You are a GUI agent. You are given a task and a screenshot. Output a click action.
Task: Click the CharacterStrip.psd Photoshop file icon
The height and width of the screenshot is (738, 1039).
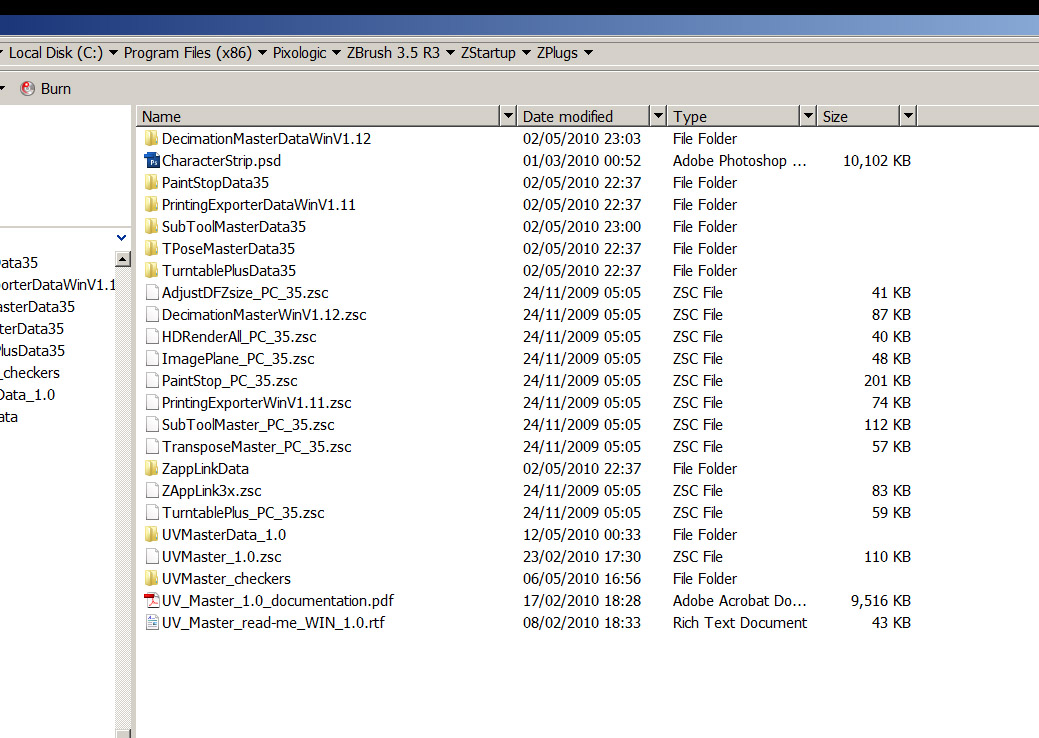[x=152, y=160]
